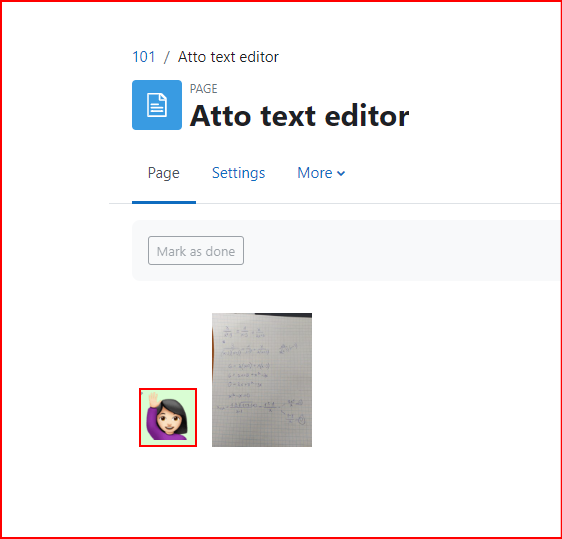
Task: Click the emoji's purple shirt
Action: [x=154, y=425]
